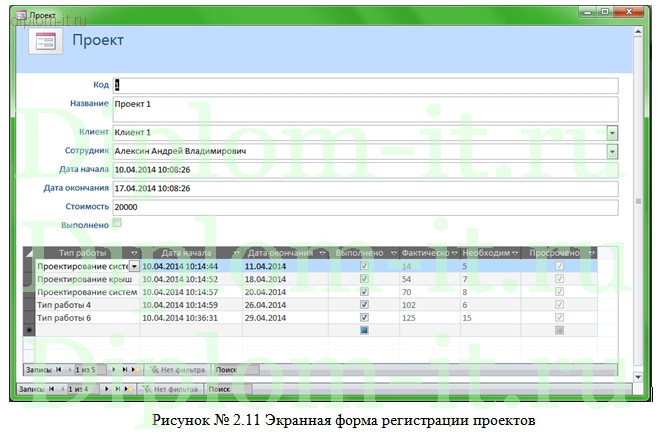Select cell Тип работы 4
Viewport: 662px width, 439px height.
click(x=87, y=305)
